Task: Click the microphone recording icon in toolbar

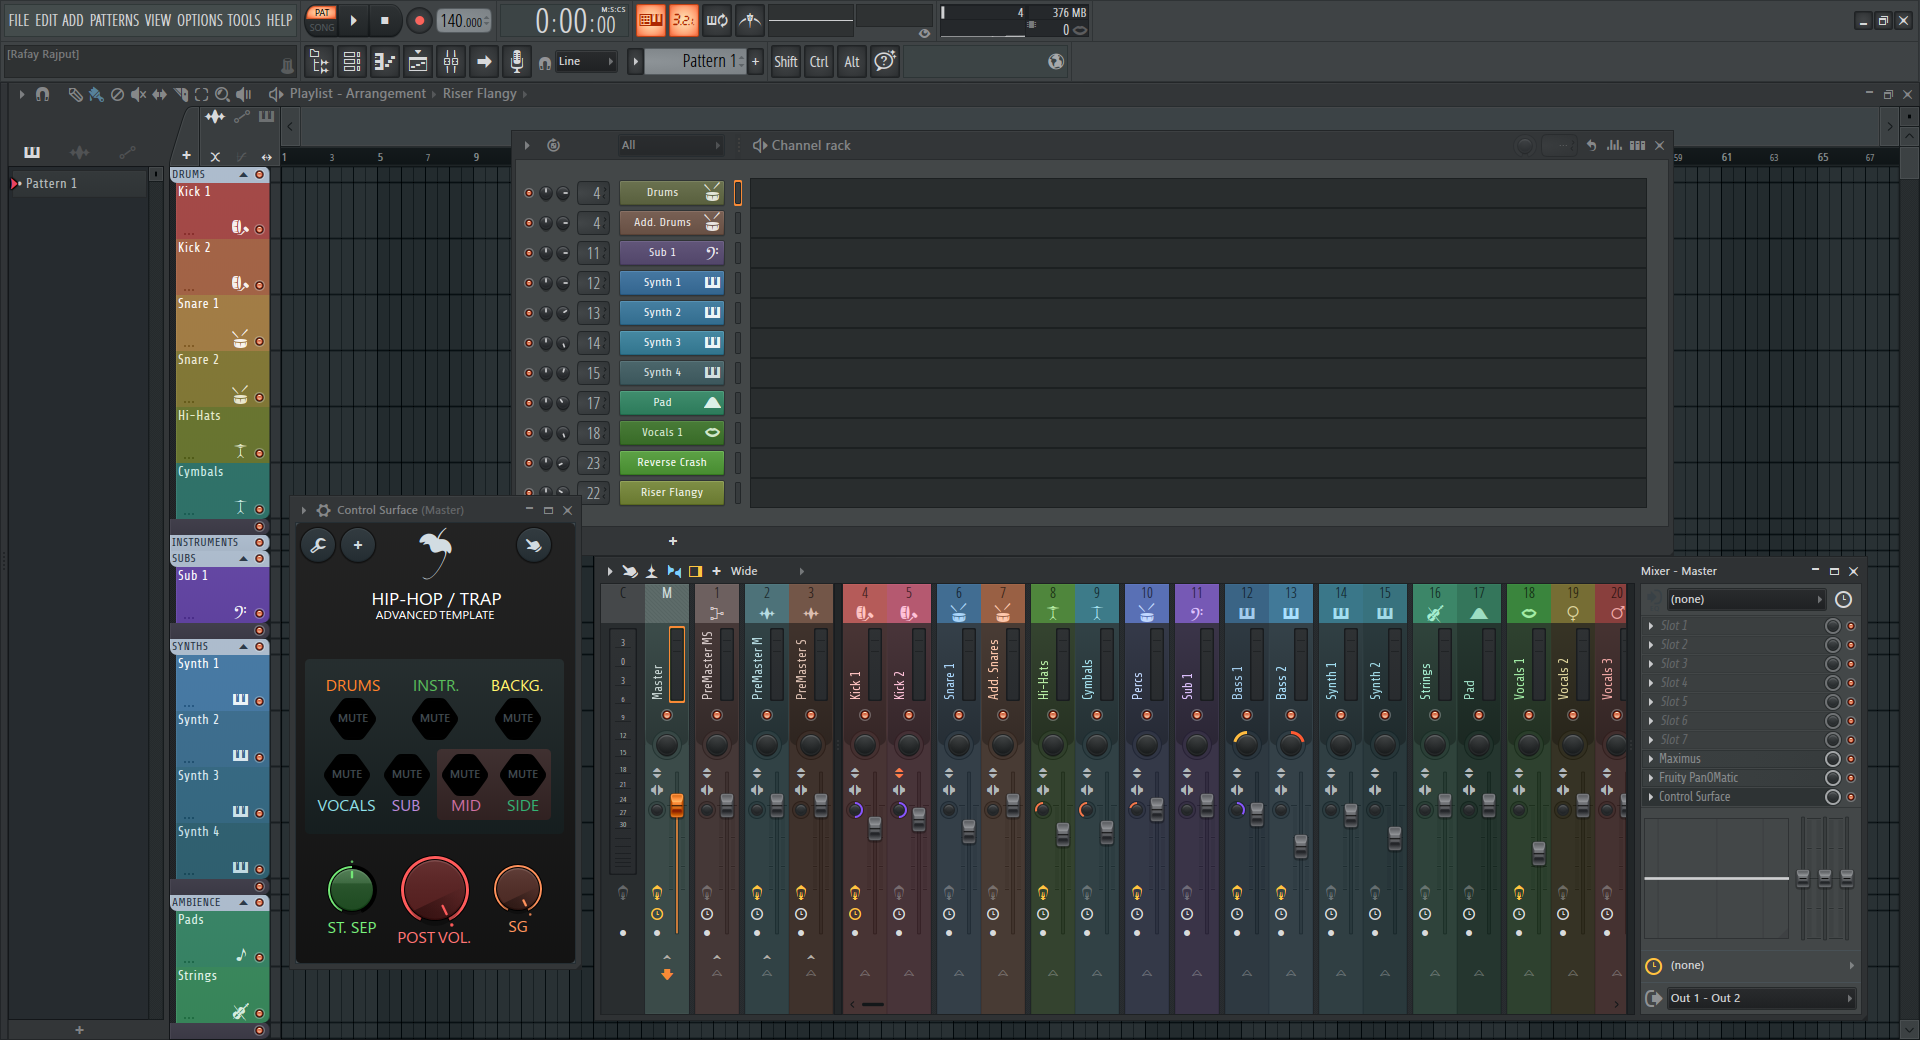Action: click(x=516, y=62)
